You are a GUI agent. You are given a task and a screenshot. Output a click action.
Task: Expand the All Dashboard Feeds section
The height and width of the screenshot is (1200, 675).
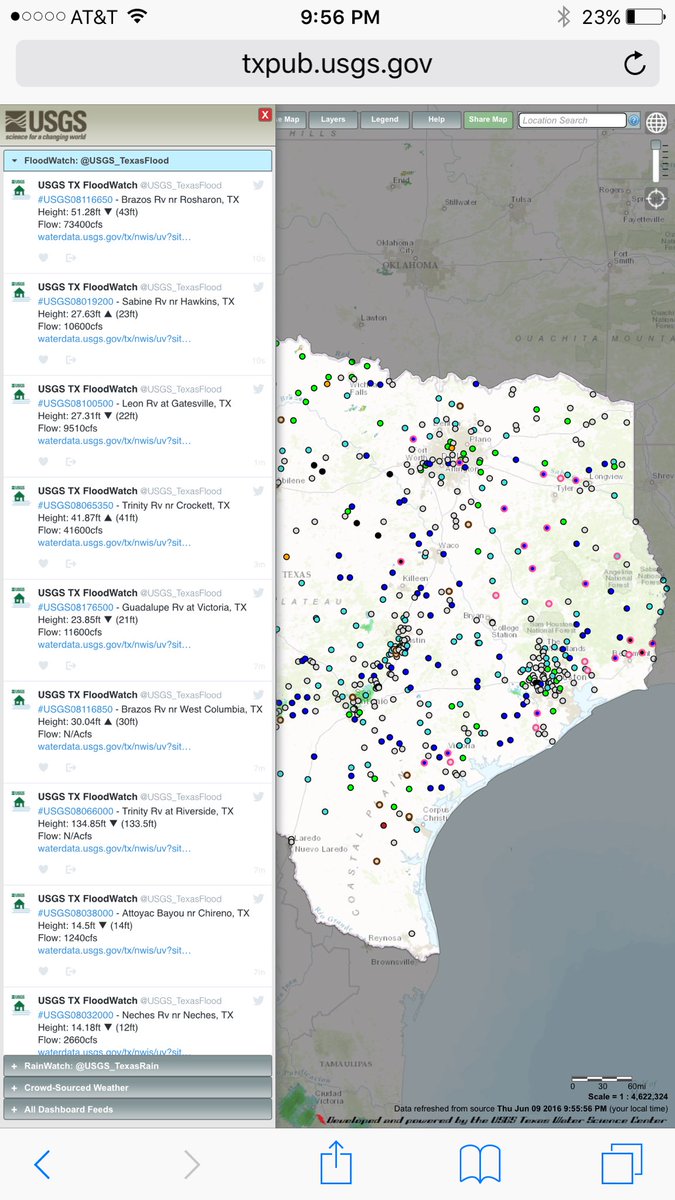click(x=137, y=1109)
